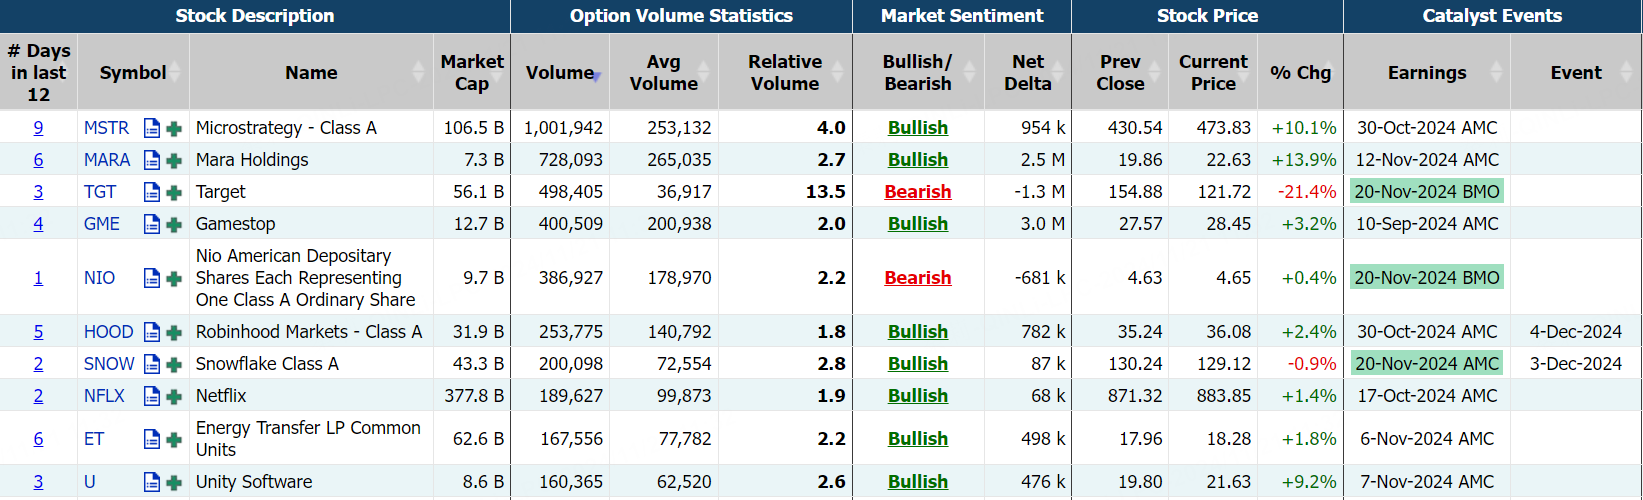Click the document icon next to MSTR
The width and height of the screenshot is (1643, 500).
[x=151, y=128]
